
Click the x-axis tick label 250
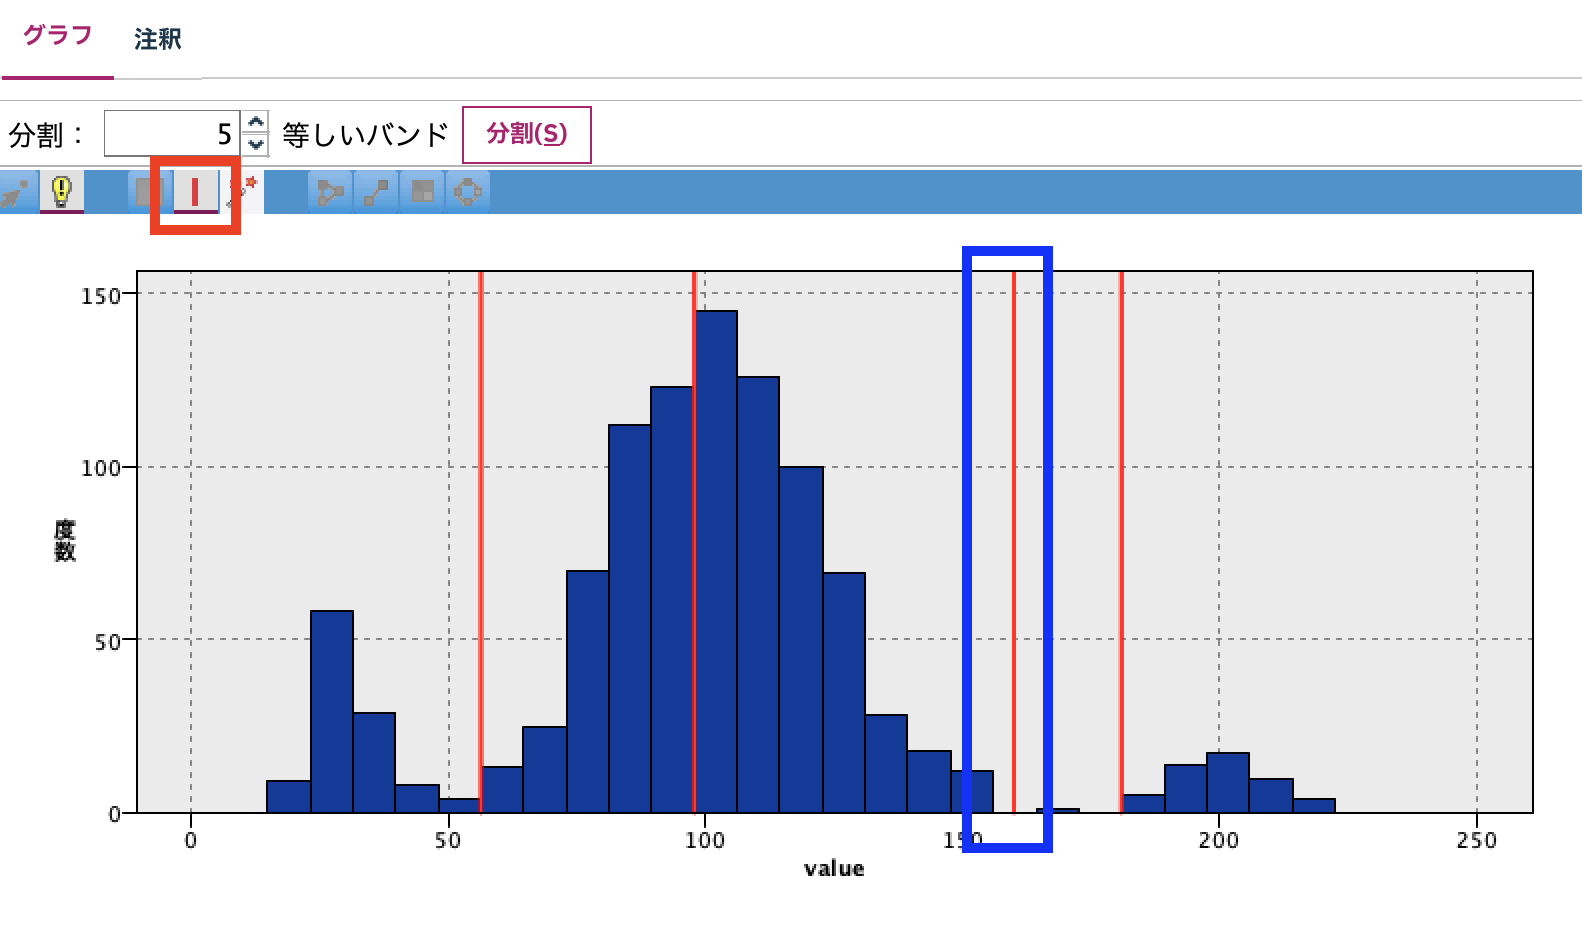[1477, 840]
